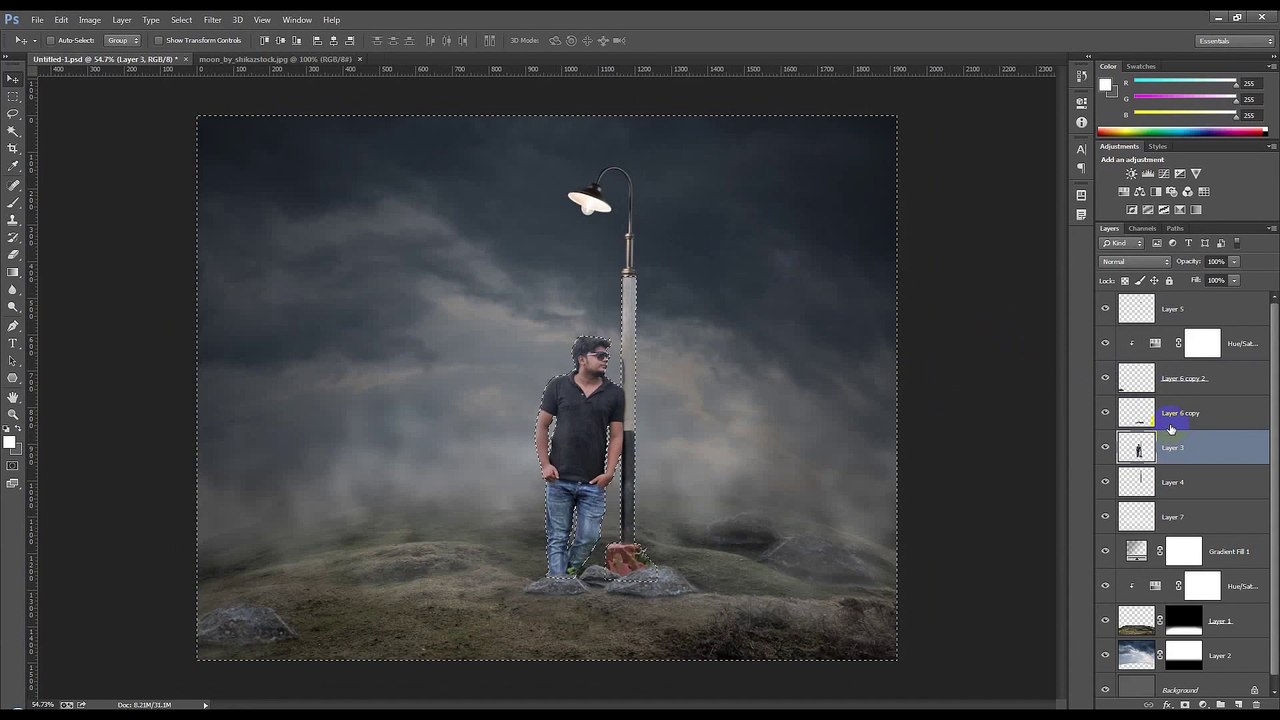Toggle visibility of Gradient Fill 1 layer

(1105, 551)
